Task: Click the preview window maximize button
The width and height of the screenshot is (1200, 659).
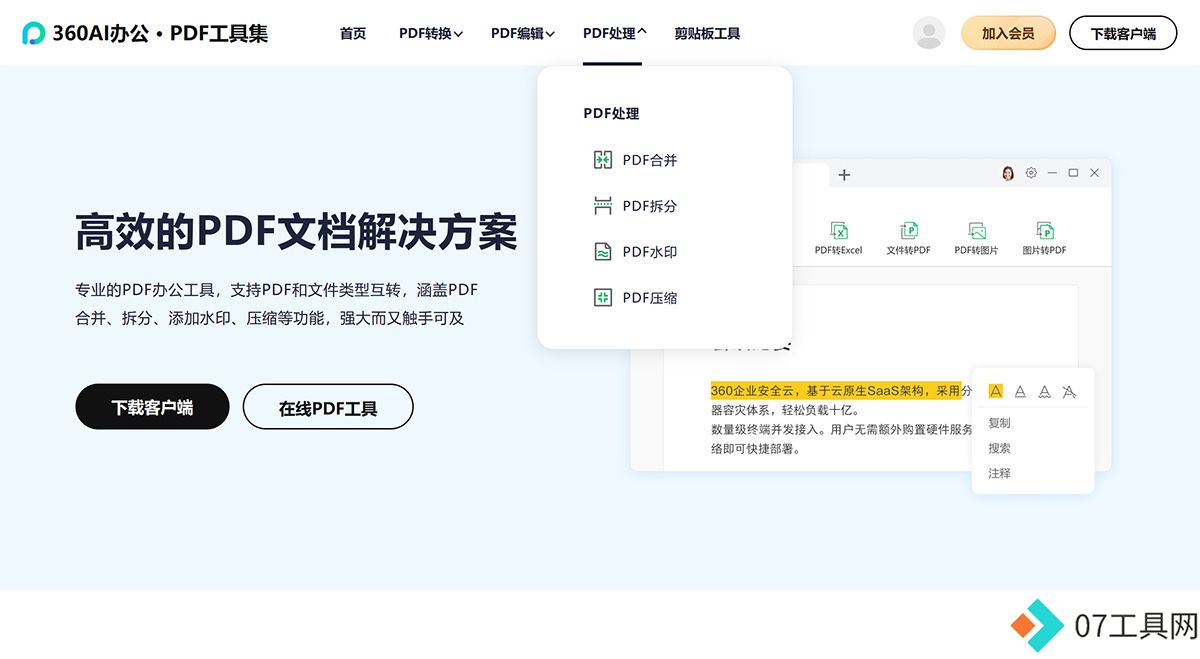Action: [x=1073, y=173]
